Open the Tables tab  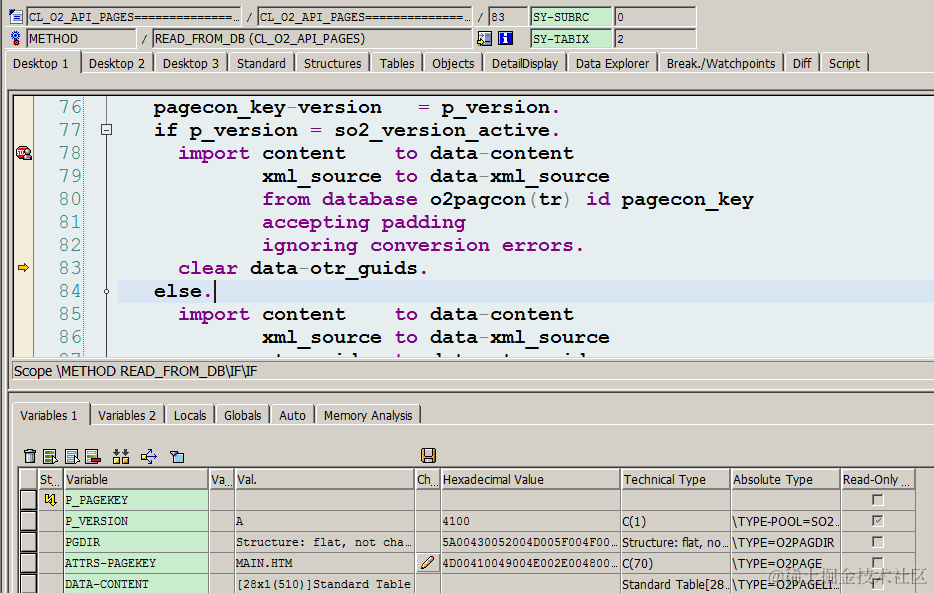(397, 64)
